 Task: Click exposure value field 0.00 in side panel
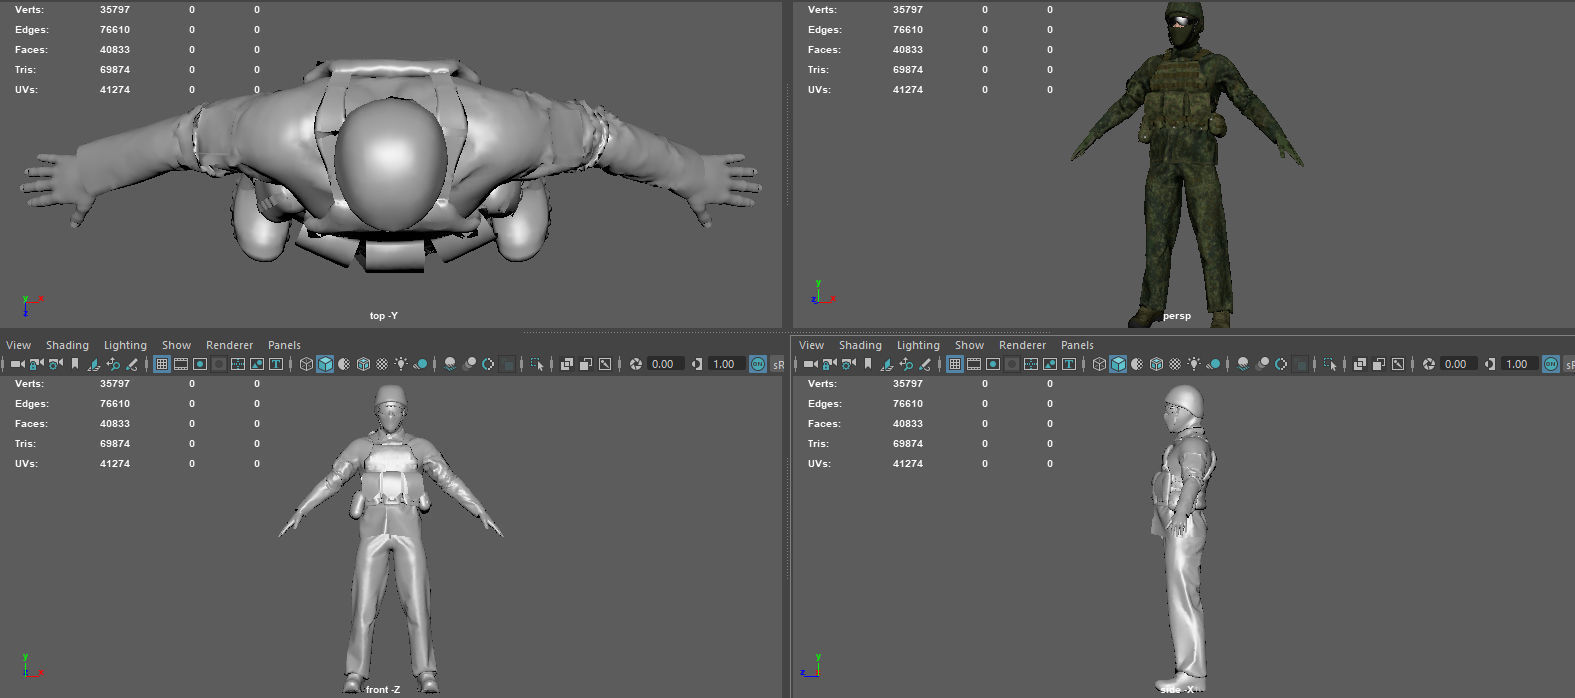(x=1457, y=364)
